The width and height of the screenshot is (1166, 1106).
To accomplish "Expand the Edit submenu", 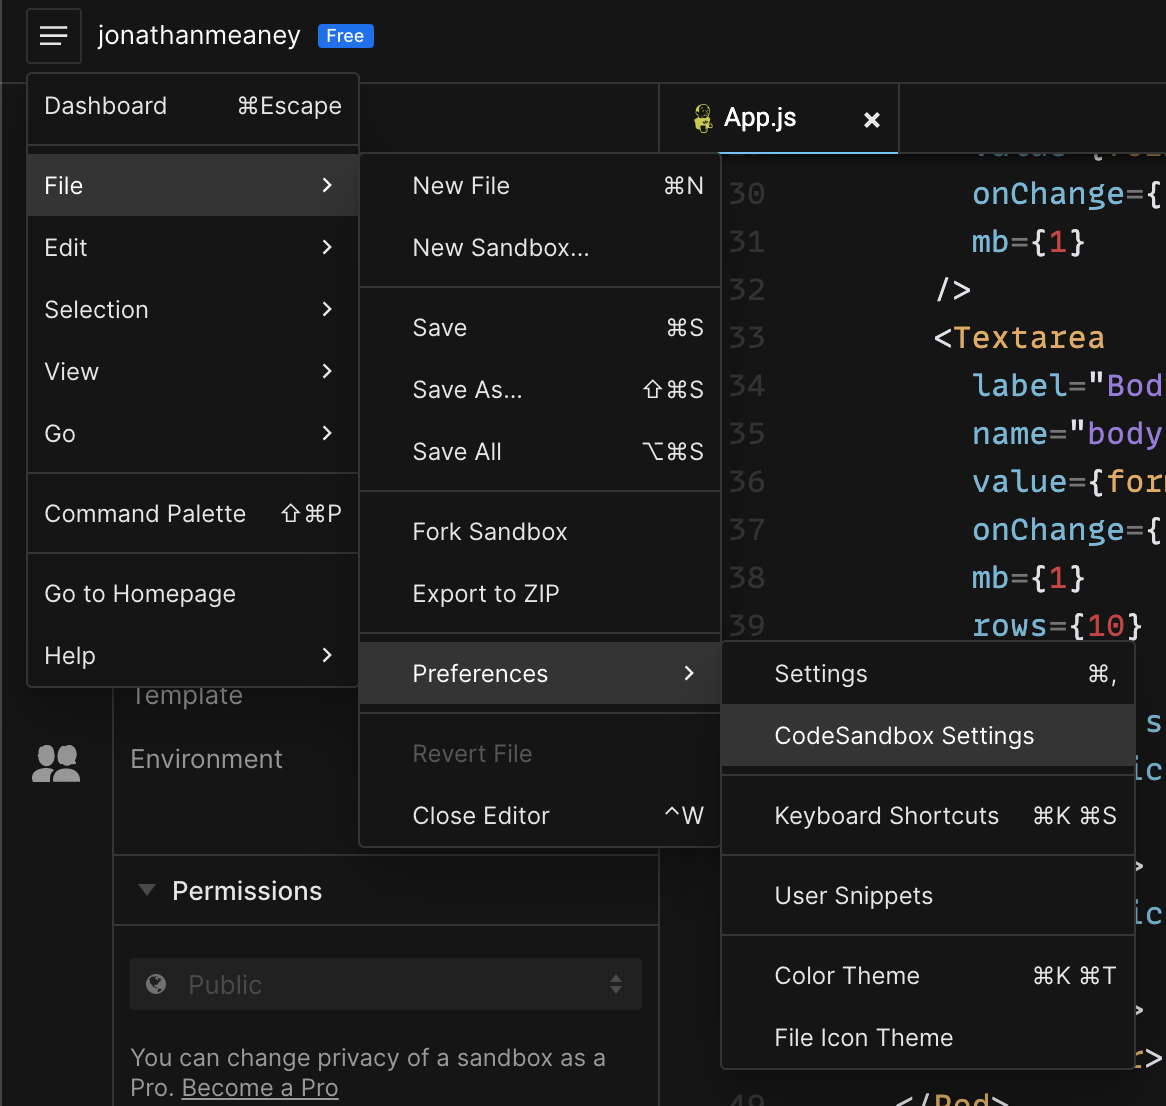I will (x=192, y=248).
